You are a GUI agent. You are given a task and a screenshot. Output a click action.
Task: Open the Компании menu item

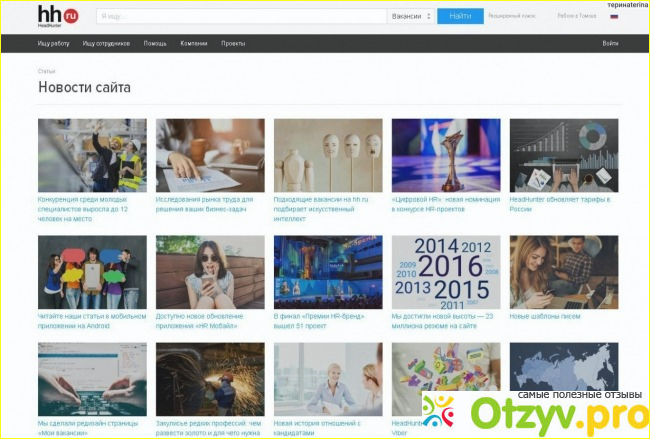pos(194,43)
